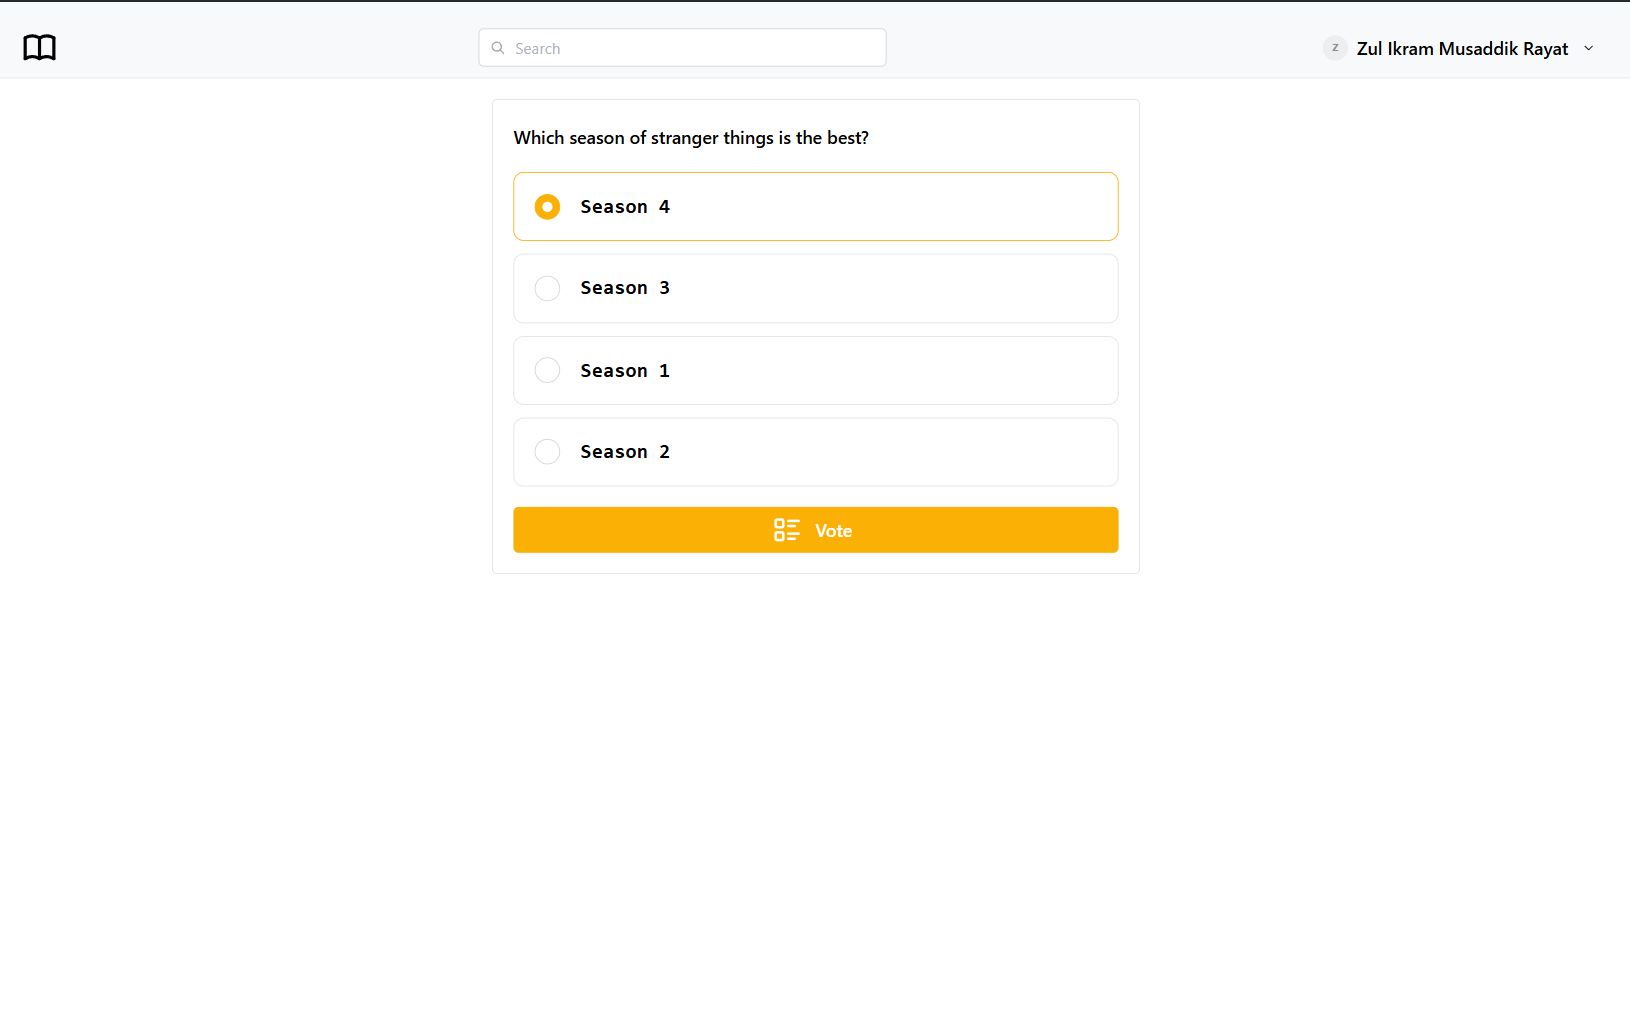Click the "Season 4" option label text

point(625,207)
